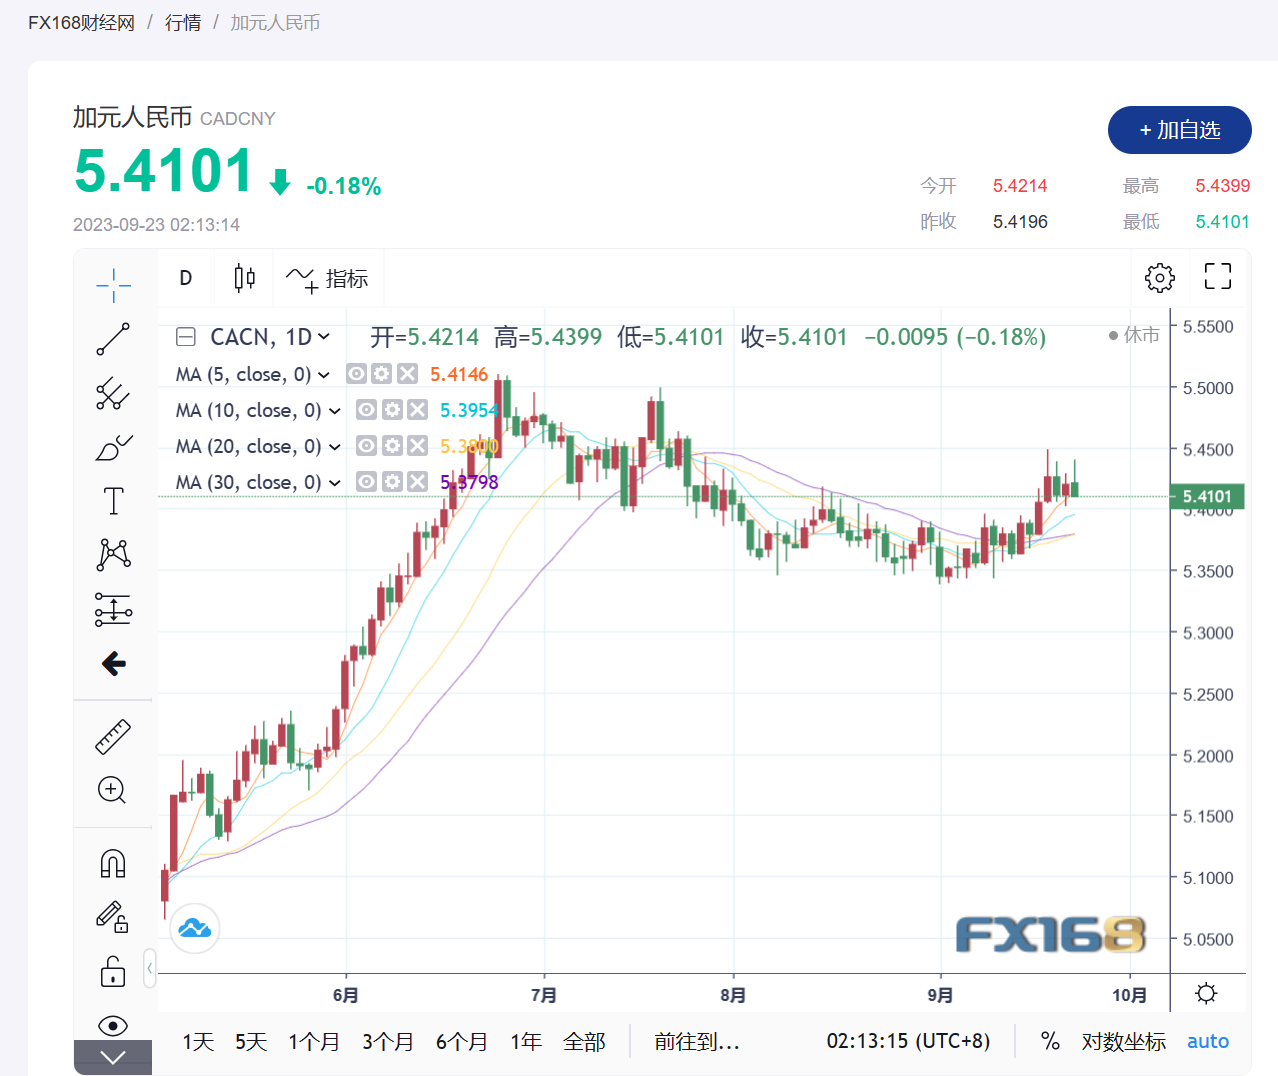
Task: Open the CACN 1D symbol dropdown
Action: point(324,338)
